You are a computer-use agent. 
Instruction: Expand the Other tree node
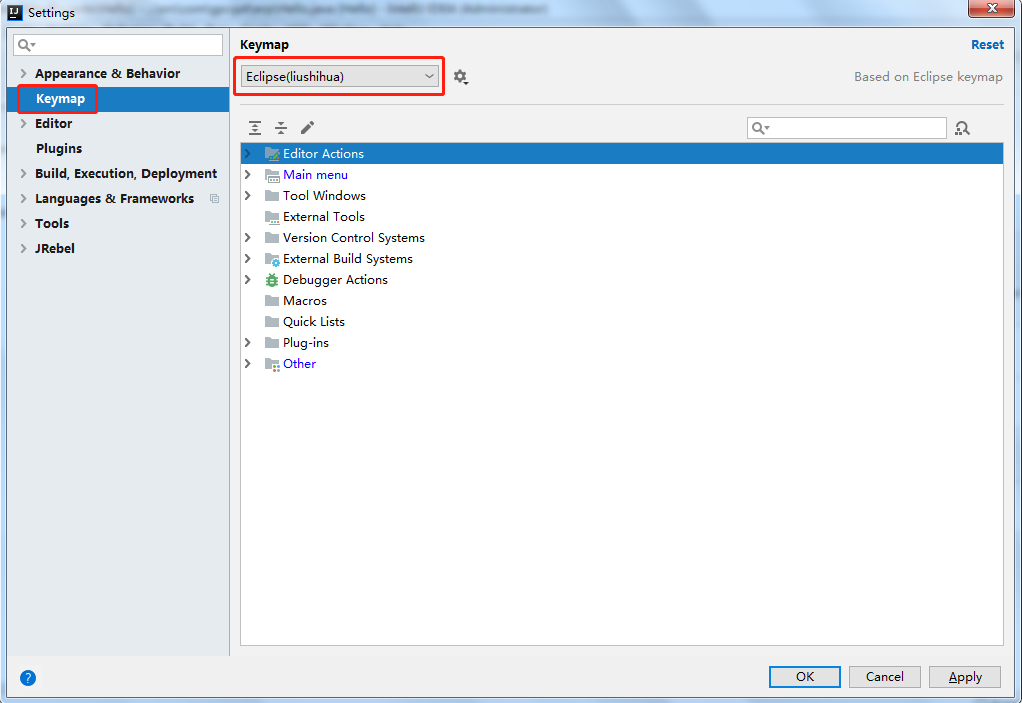tap(248, 364)
